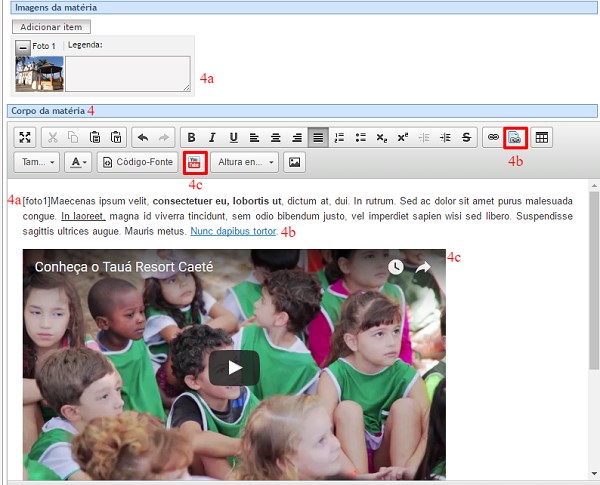Click the Imagens da matéria section header
The height and width of the screenshot is (485, 600).
point(304,8)
